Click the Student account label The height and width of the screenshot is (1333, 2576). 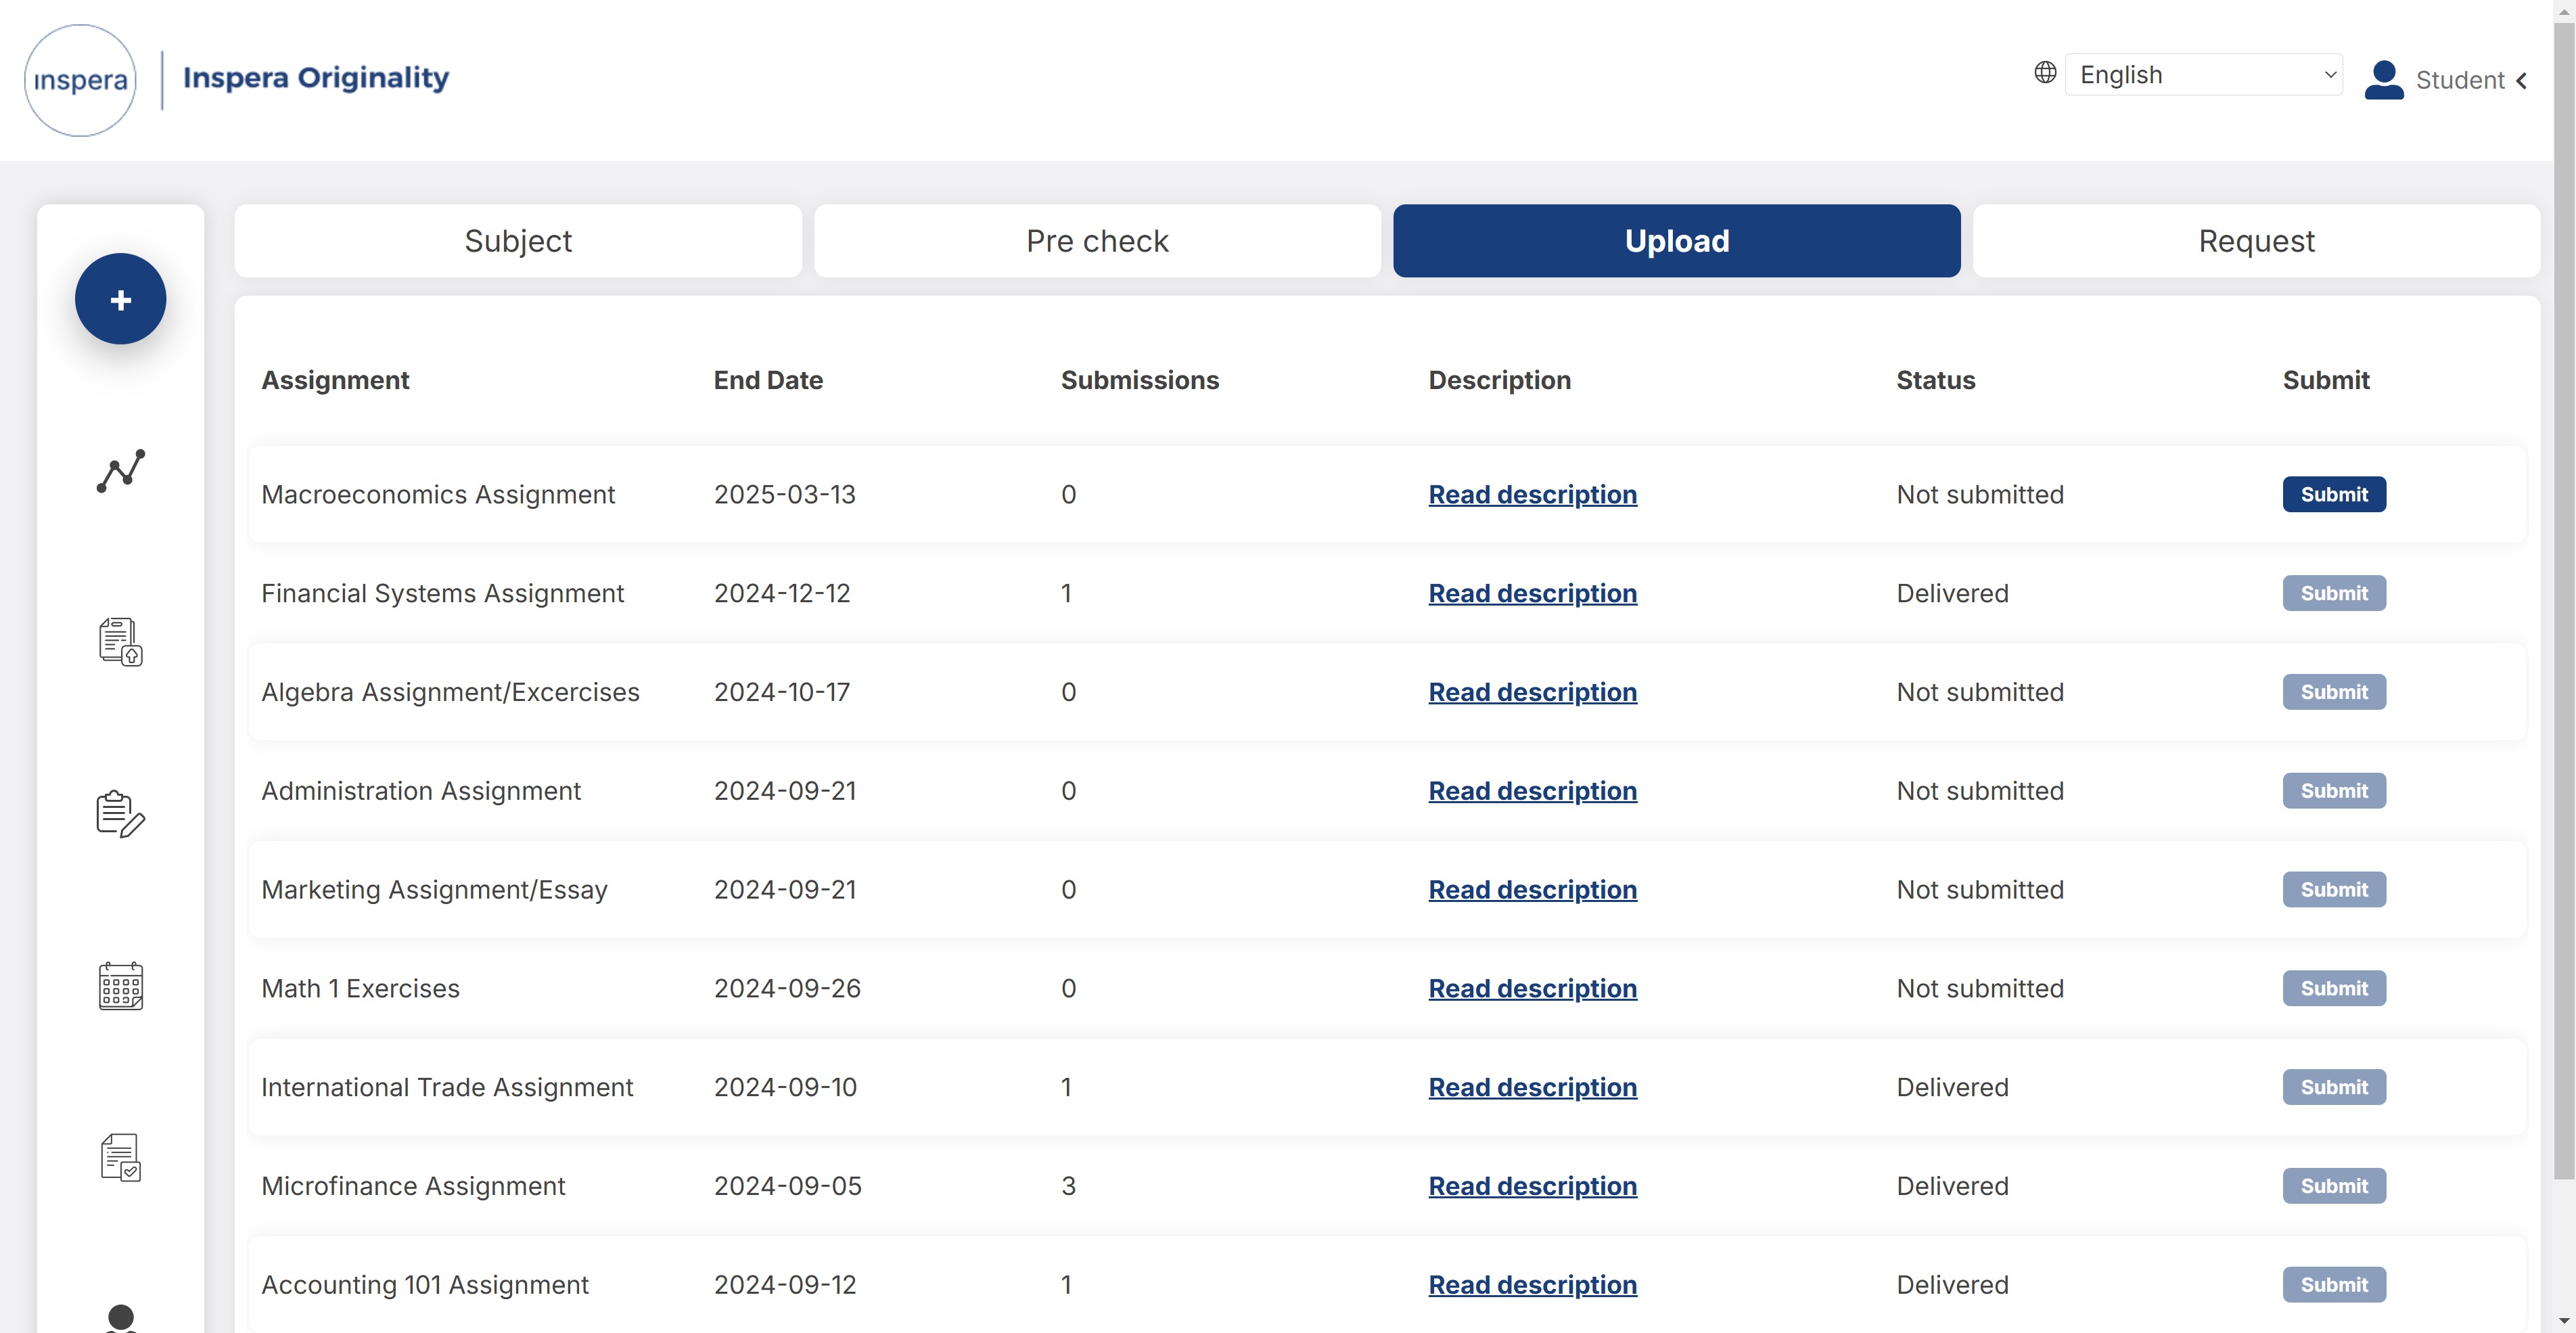[2460, 80]
